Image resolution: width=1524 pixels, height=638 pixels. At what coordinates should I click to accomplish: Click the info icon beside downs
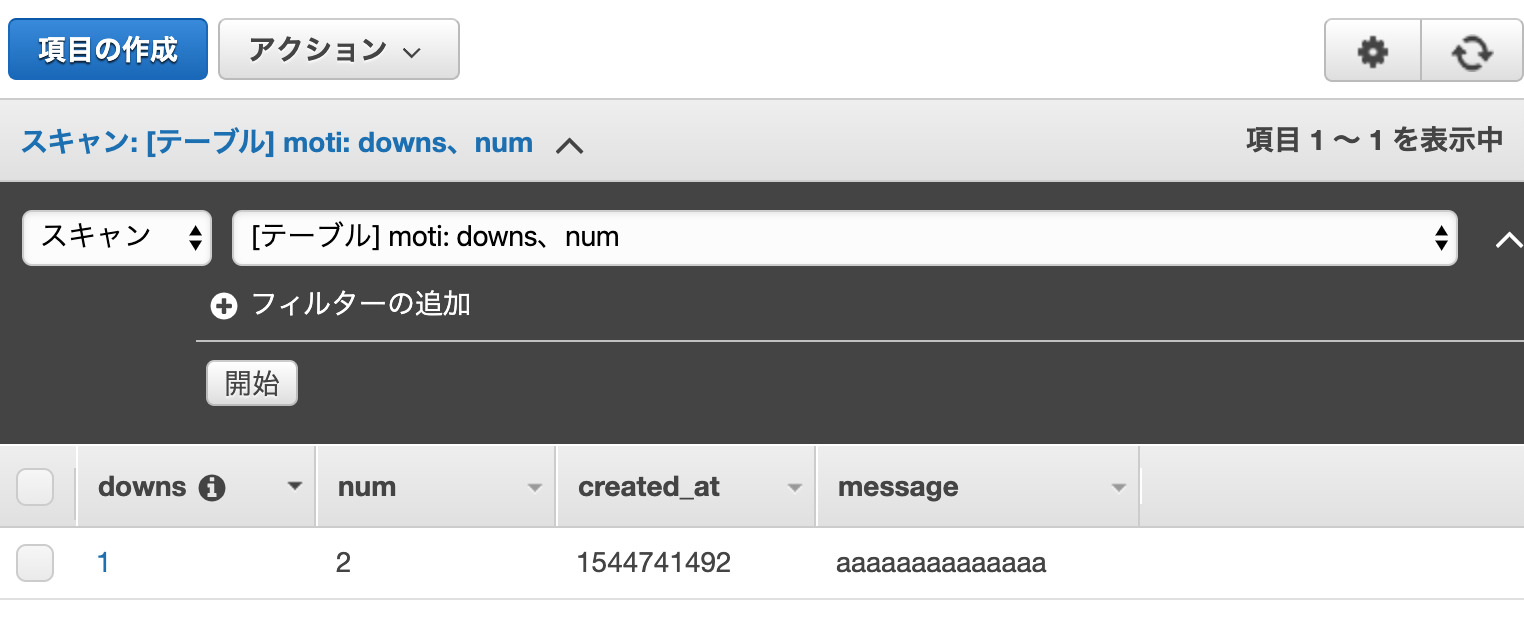pos(212,488)
